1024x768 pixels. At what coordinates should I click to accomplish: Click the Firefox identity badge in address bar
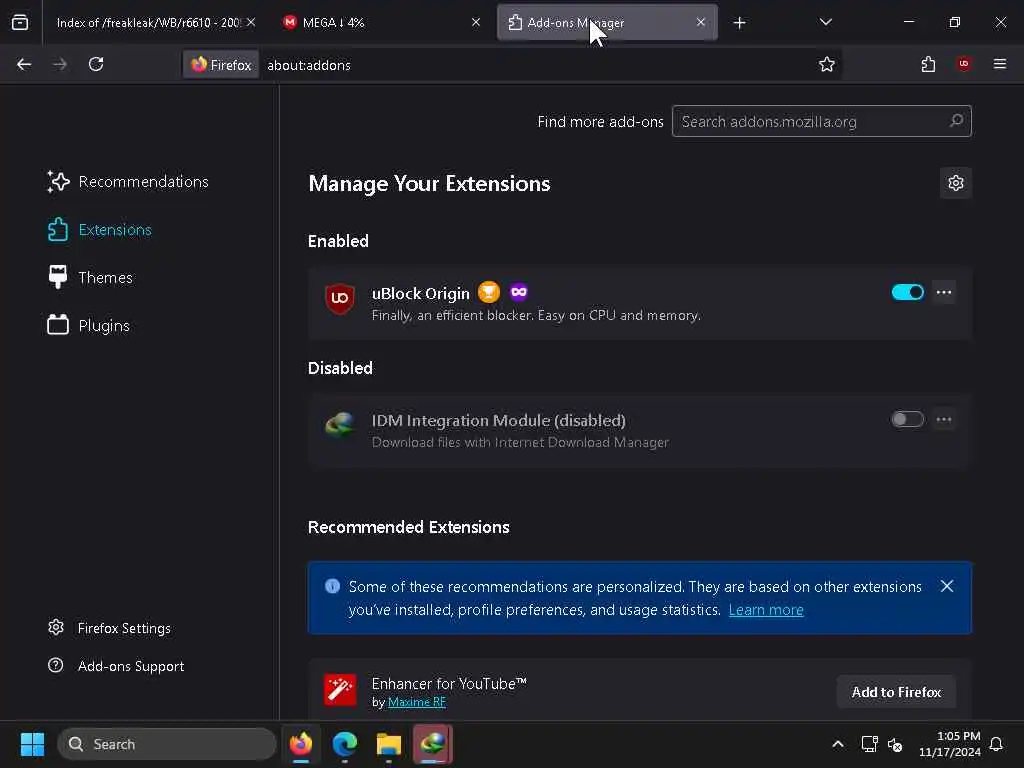pos(221,65)
